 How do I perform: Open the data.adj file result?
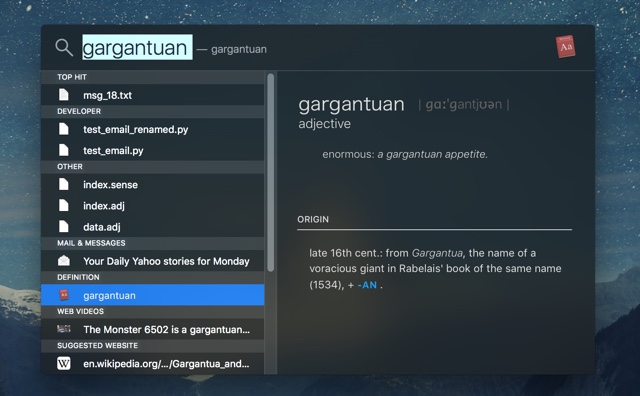(x=153, y=227)
